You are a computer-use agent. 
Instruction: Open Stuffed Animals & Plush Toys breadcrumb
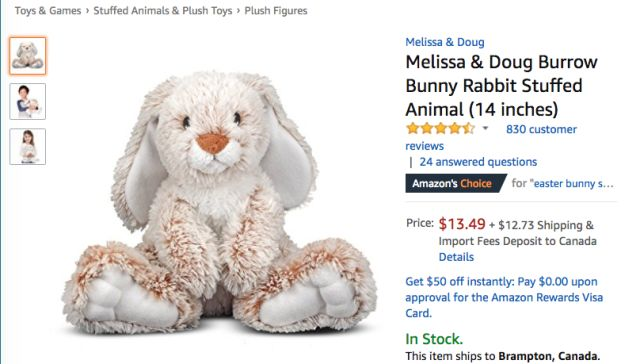coord(163,11)
